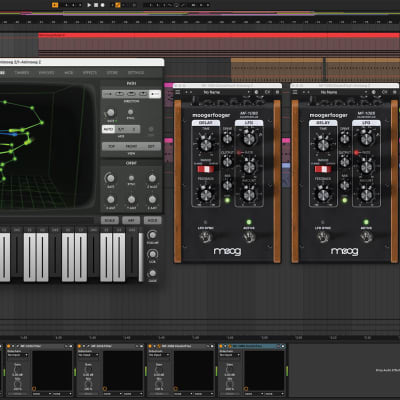Open the third device's Sidechain dropdown
This screenshot has width=400, height=400.
159,355
